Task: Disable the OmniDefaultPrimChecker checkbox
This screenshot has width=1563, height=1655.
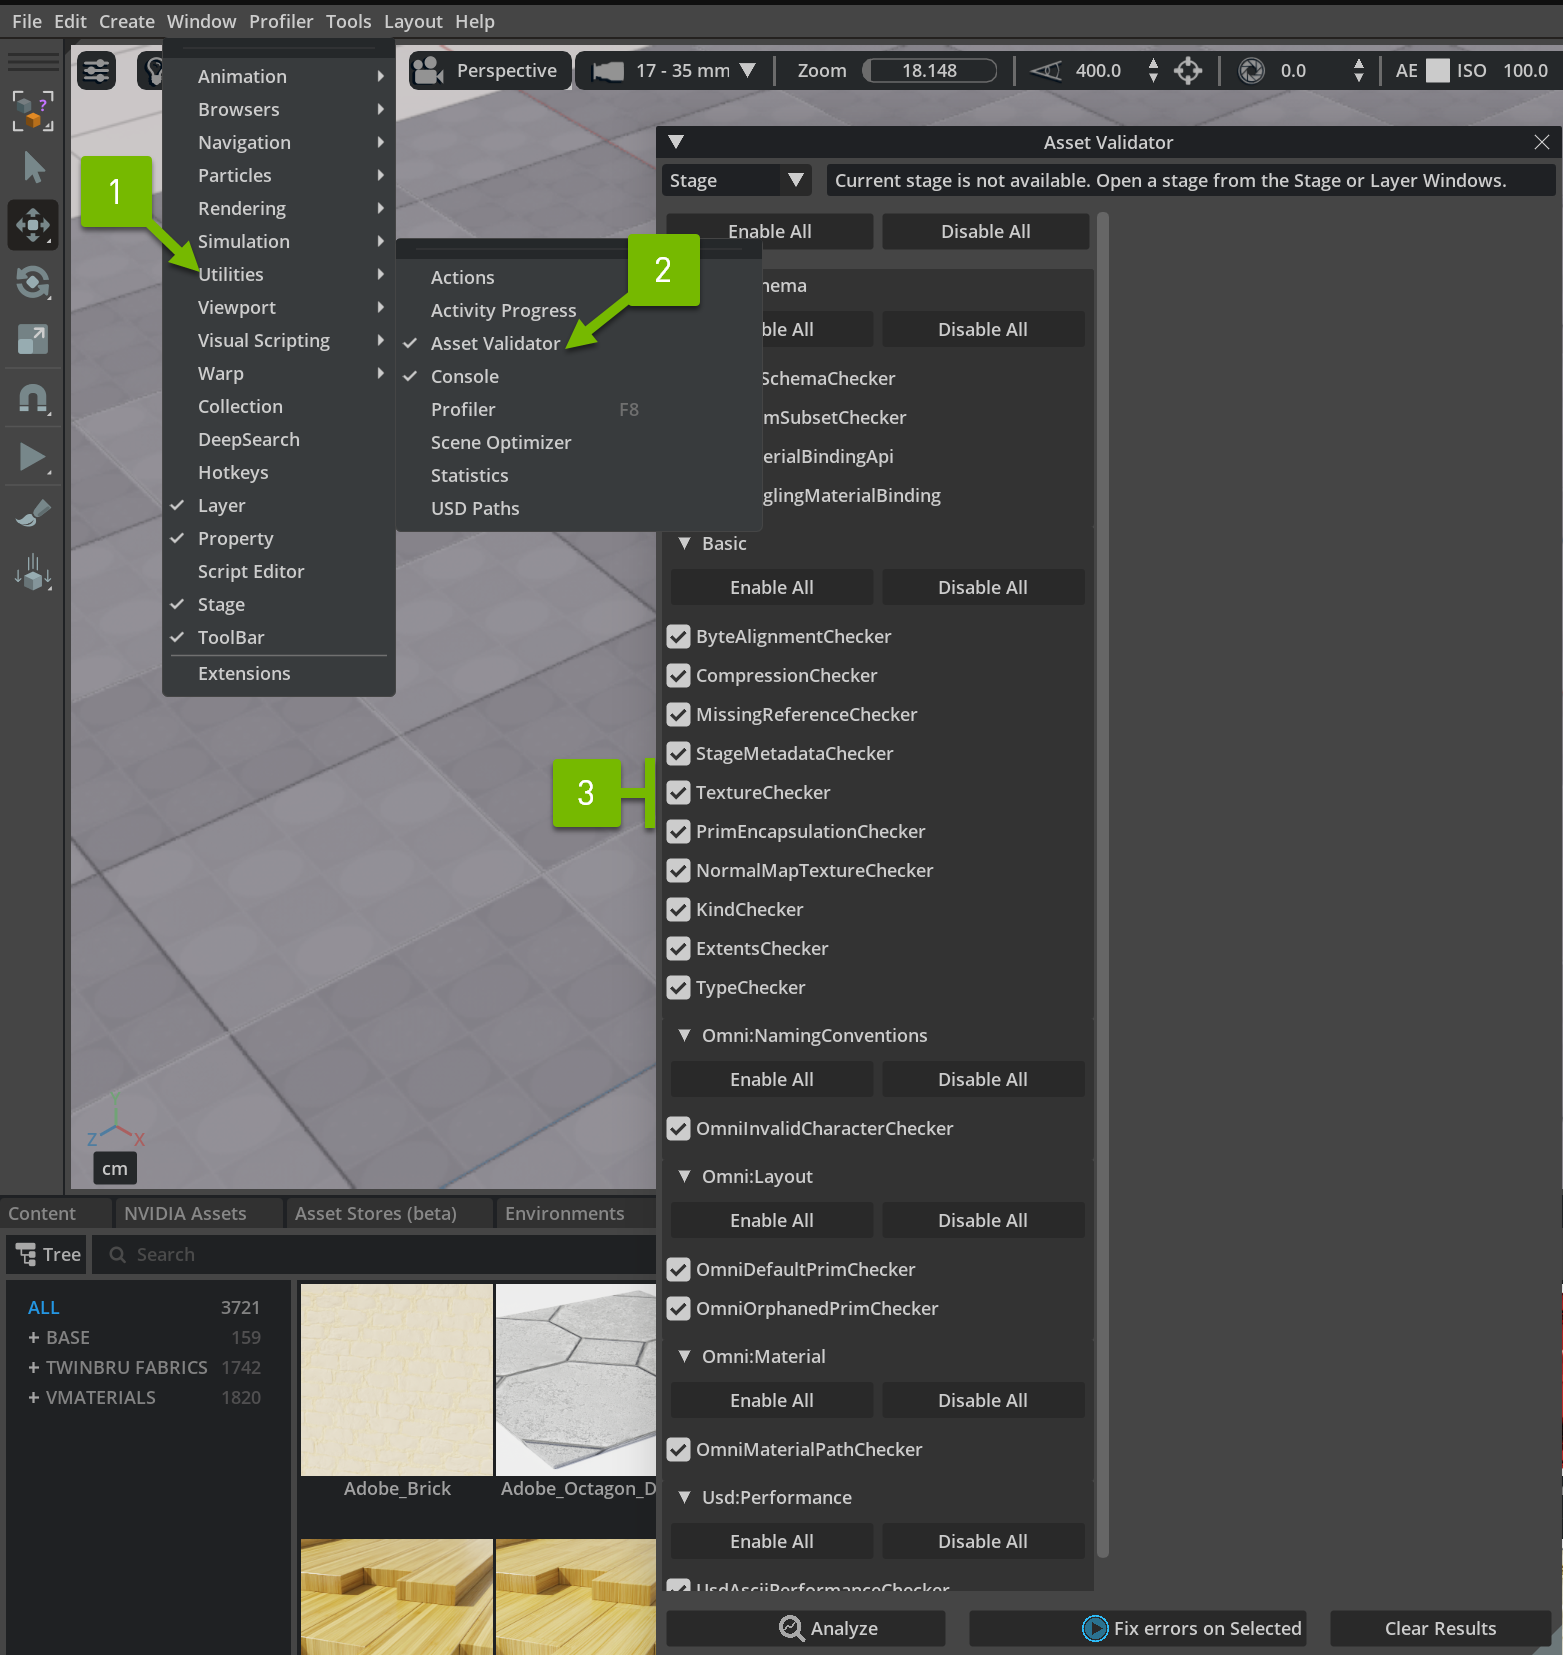Action: point(679,1270)
